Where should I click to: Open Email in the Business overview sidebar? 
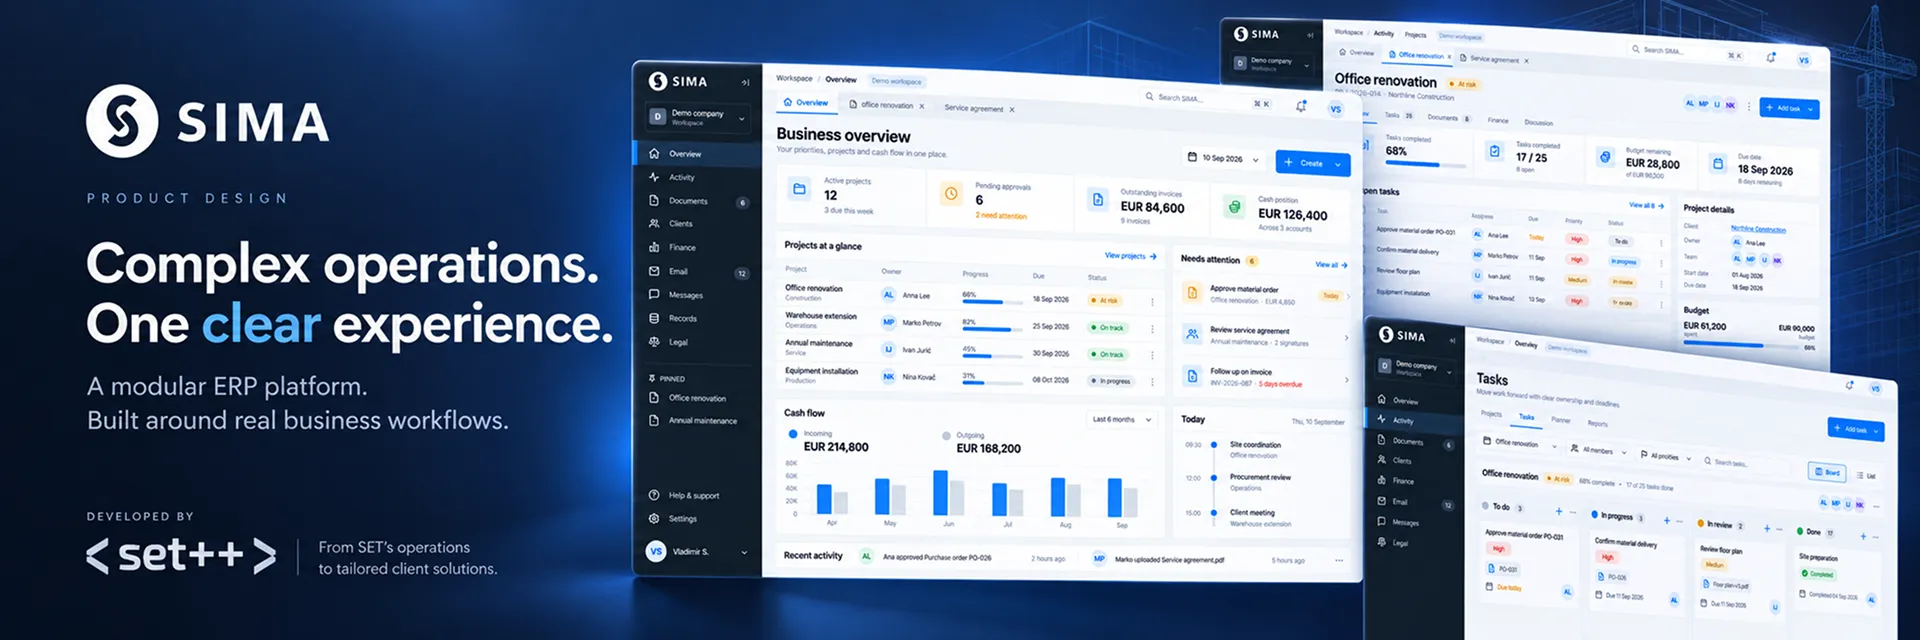pyautogui.click(x=698, y=271)
